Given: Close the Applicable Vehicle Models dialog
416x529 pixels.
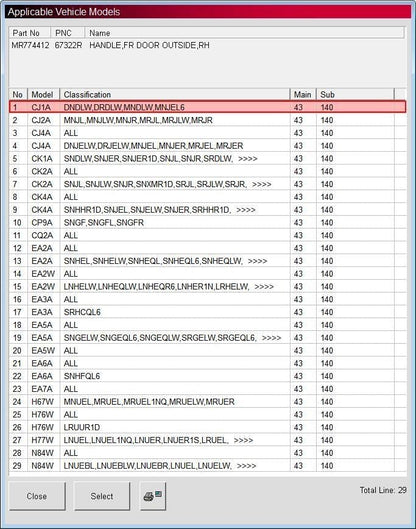Looking at the screenshot, I should click(x=37, y=496).
